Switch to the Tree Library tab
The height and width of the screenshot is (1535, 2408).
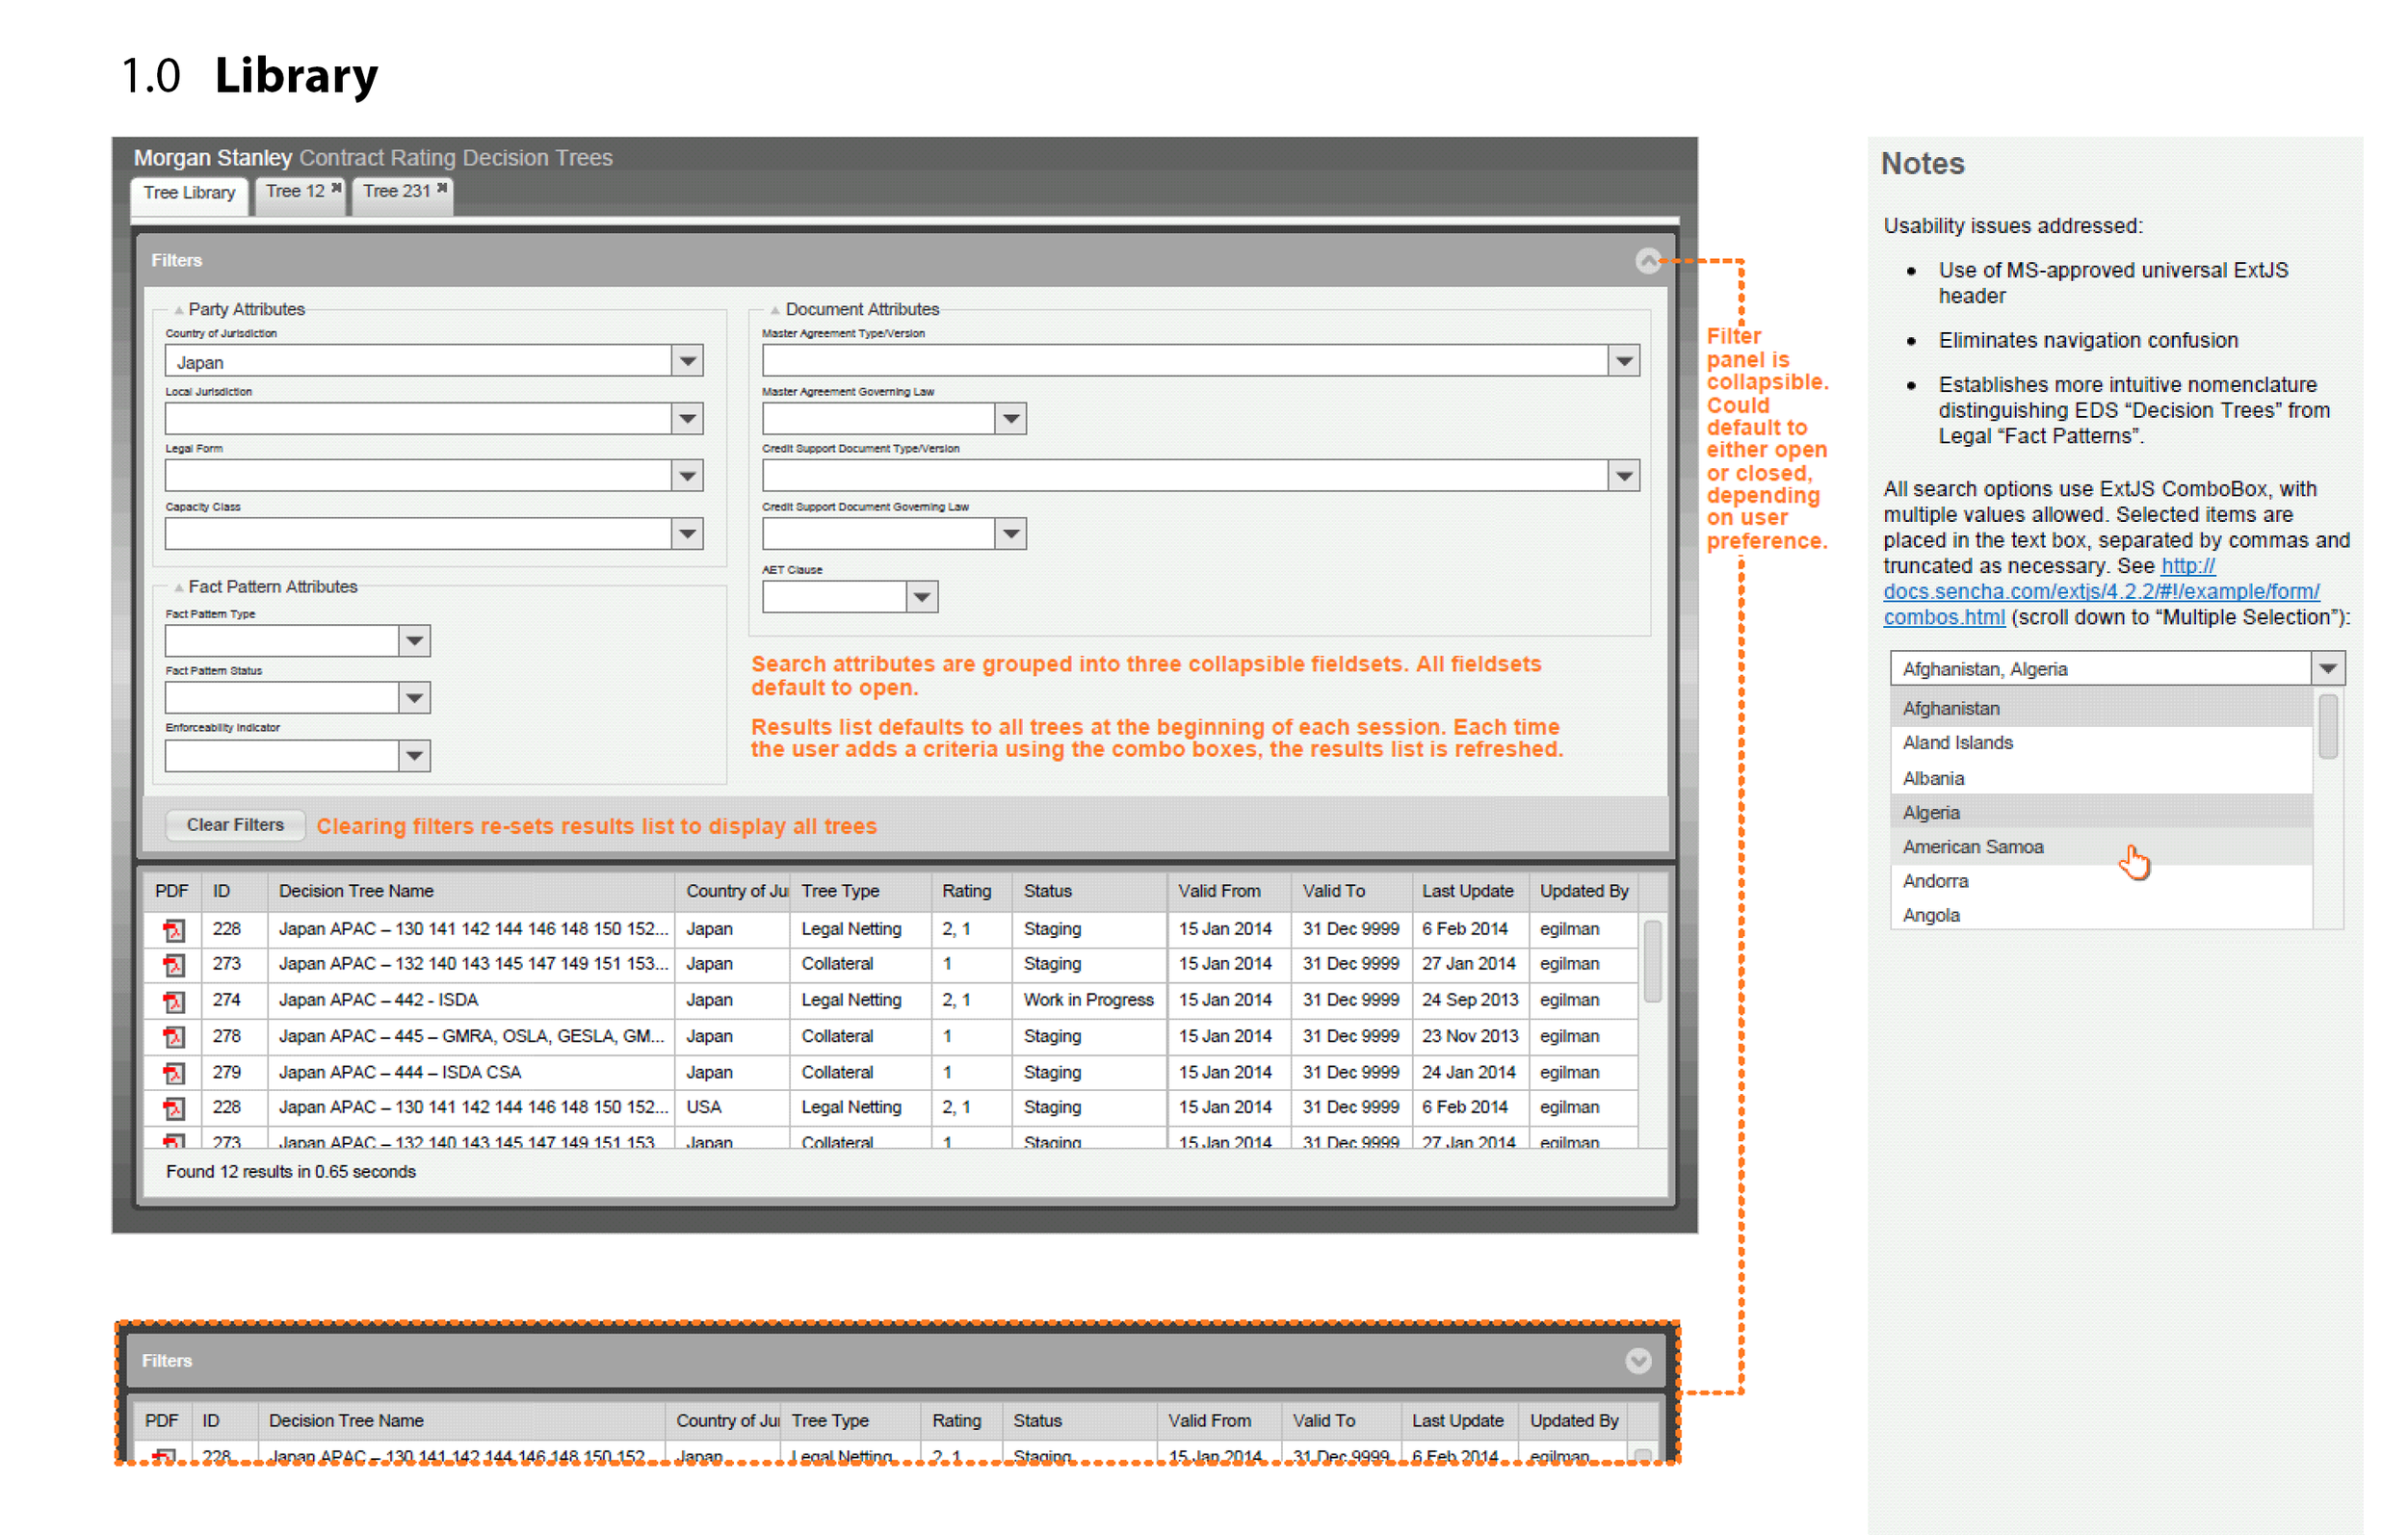pyautogui.click(x=188, y=193)
